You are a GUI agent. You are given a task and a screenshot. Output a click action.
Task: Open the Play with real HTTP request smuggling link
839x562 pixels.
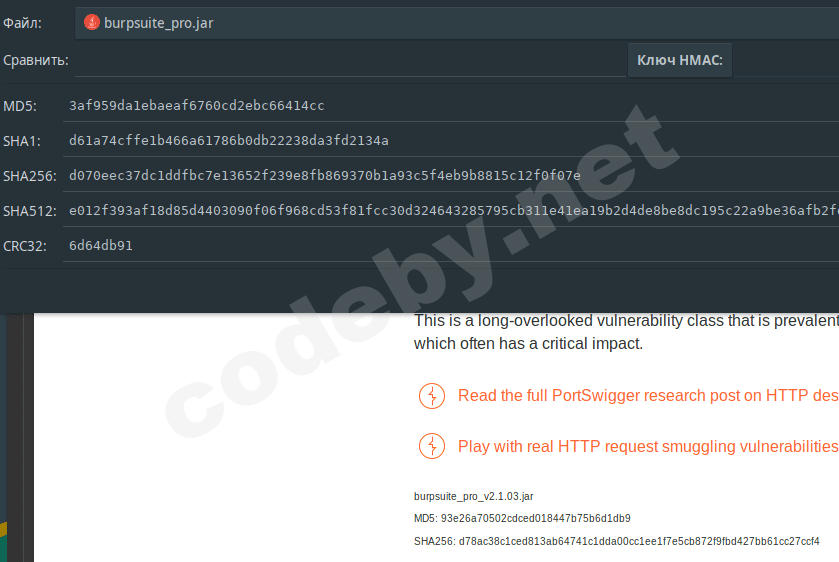point(648,446)
